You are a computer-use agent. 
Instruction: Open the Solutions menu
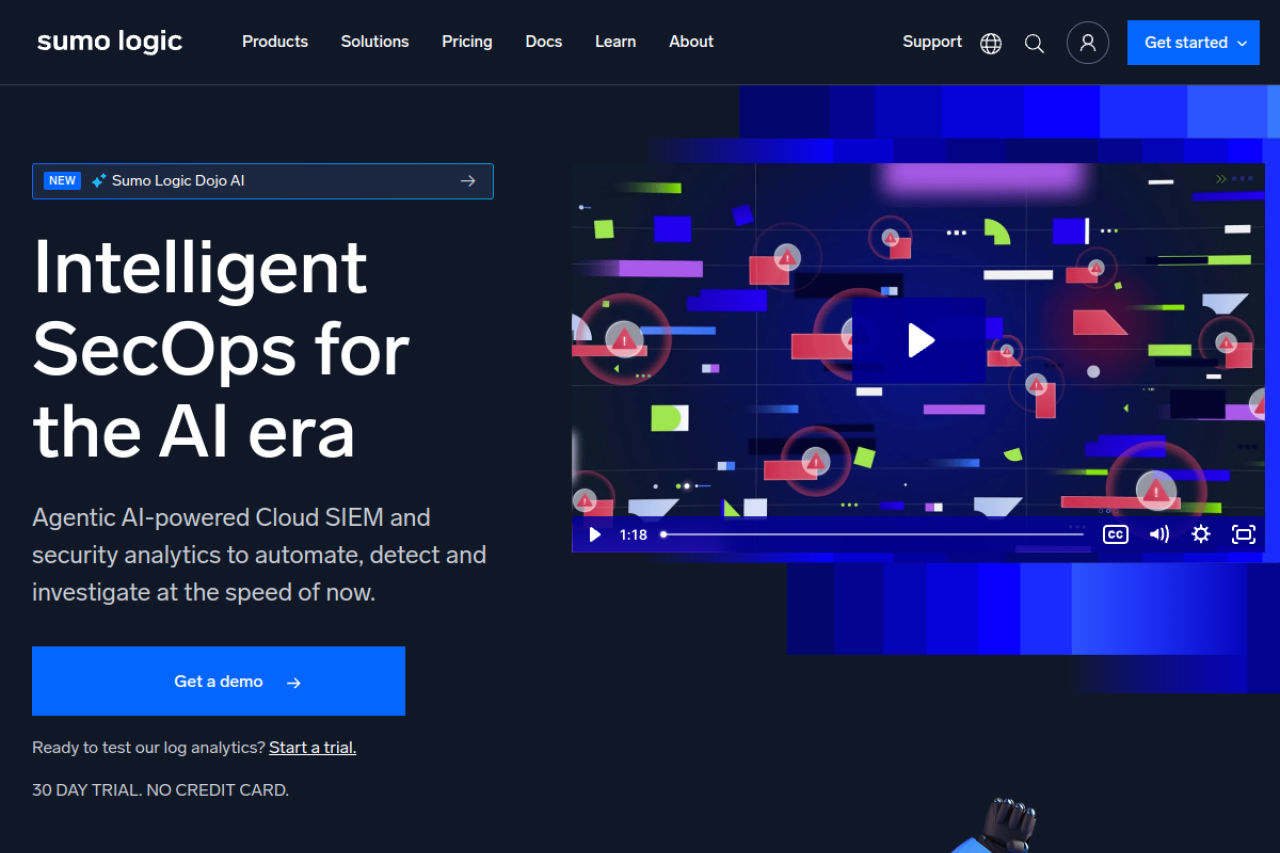pos(375,42)
